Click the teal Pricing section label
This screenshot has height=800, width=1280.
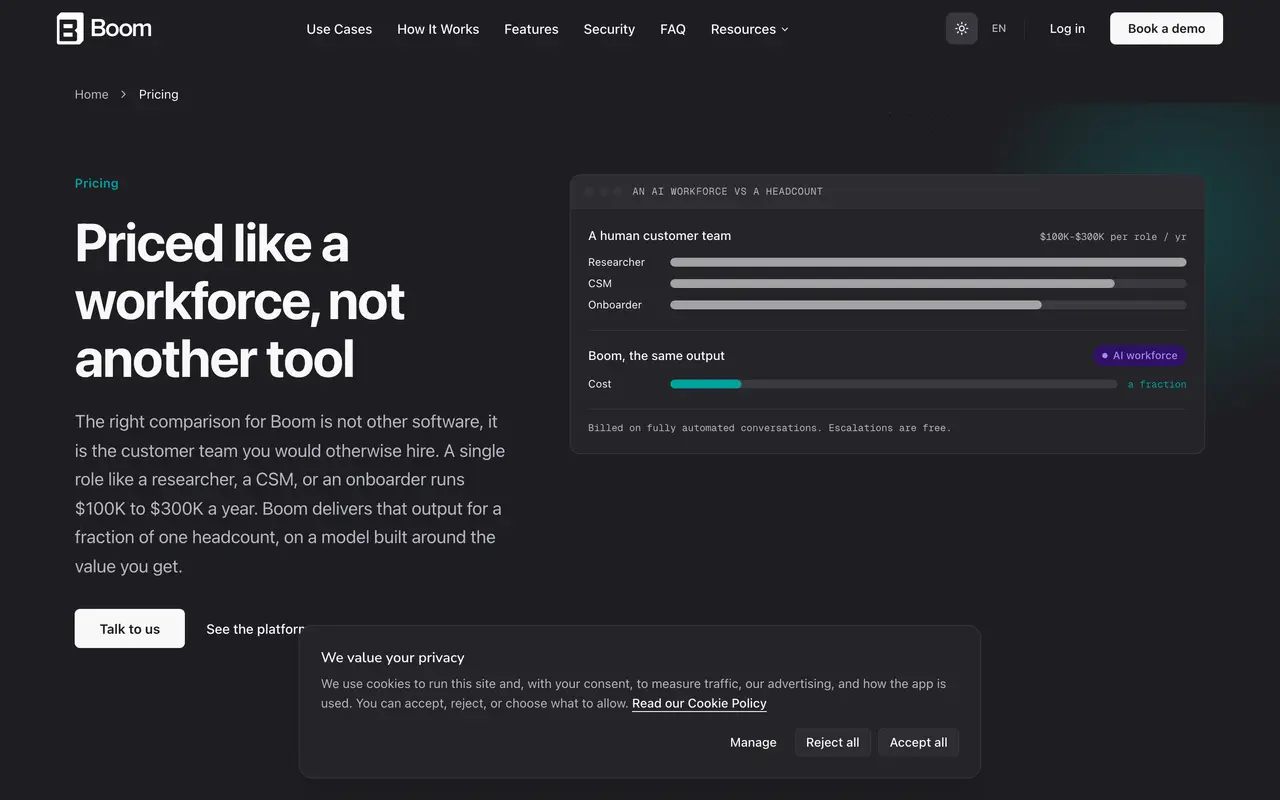pyautogui.click(x=97, y=183)
